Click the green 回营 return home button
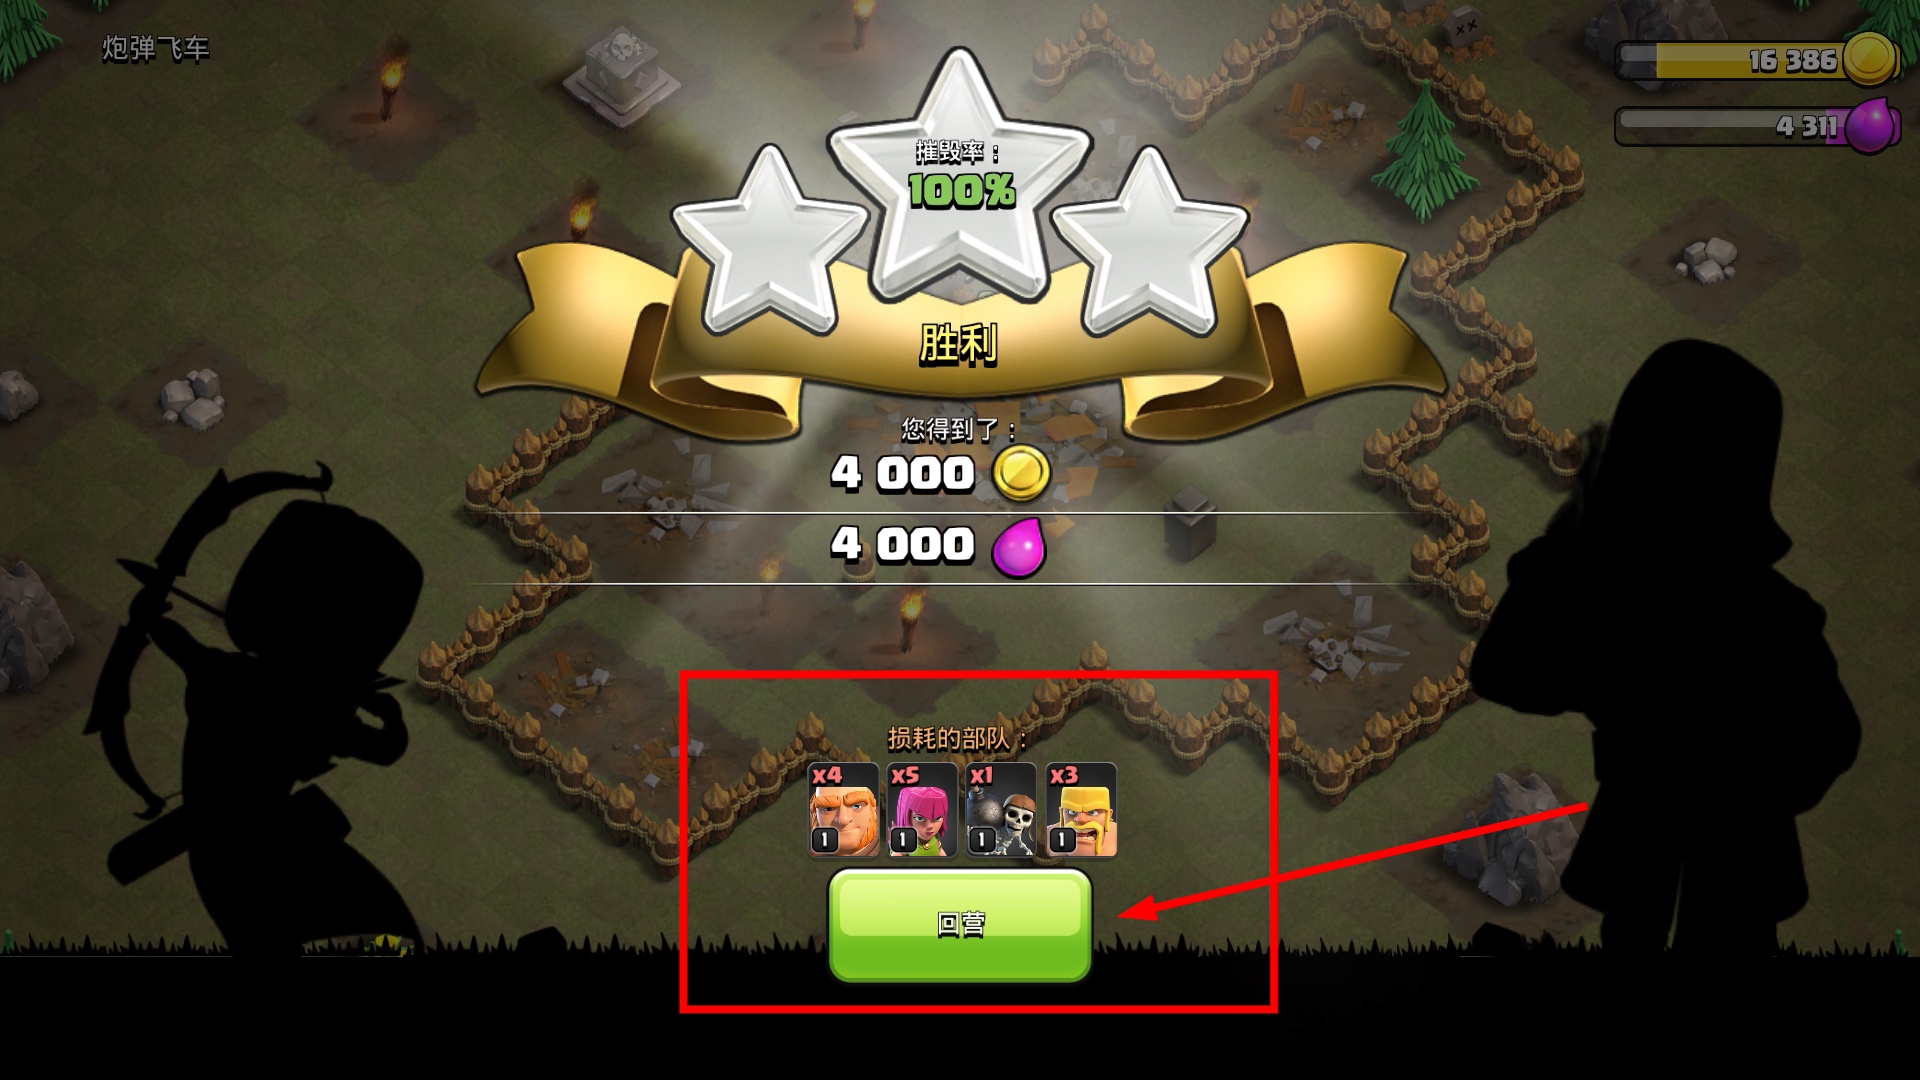1920x1080 pixels. pyautogui.click(x=960, y=925)
